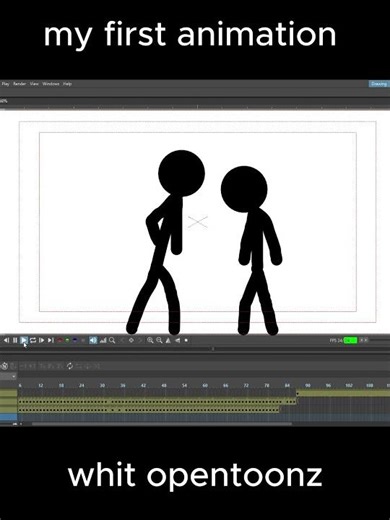Click frame 42 on the timeline ruler
390x520 pixels.
coord(143,385)
